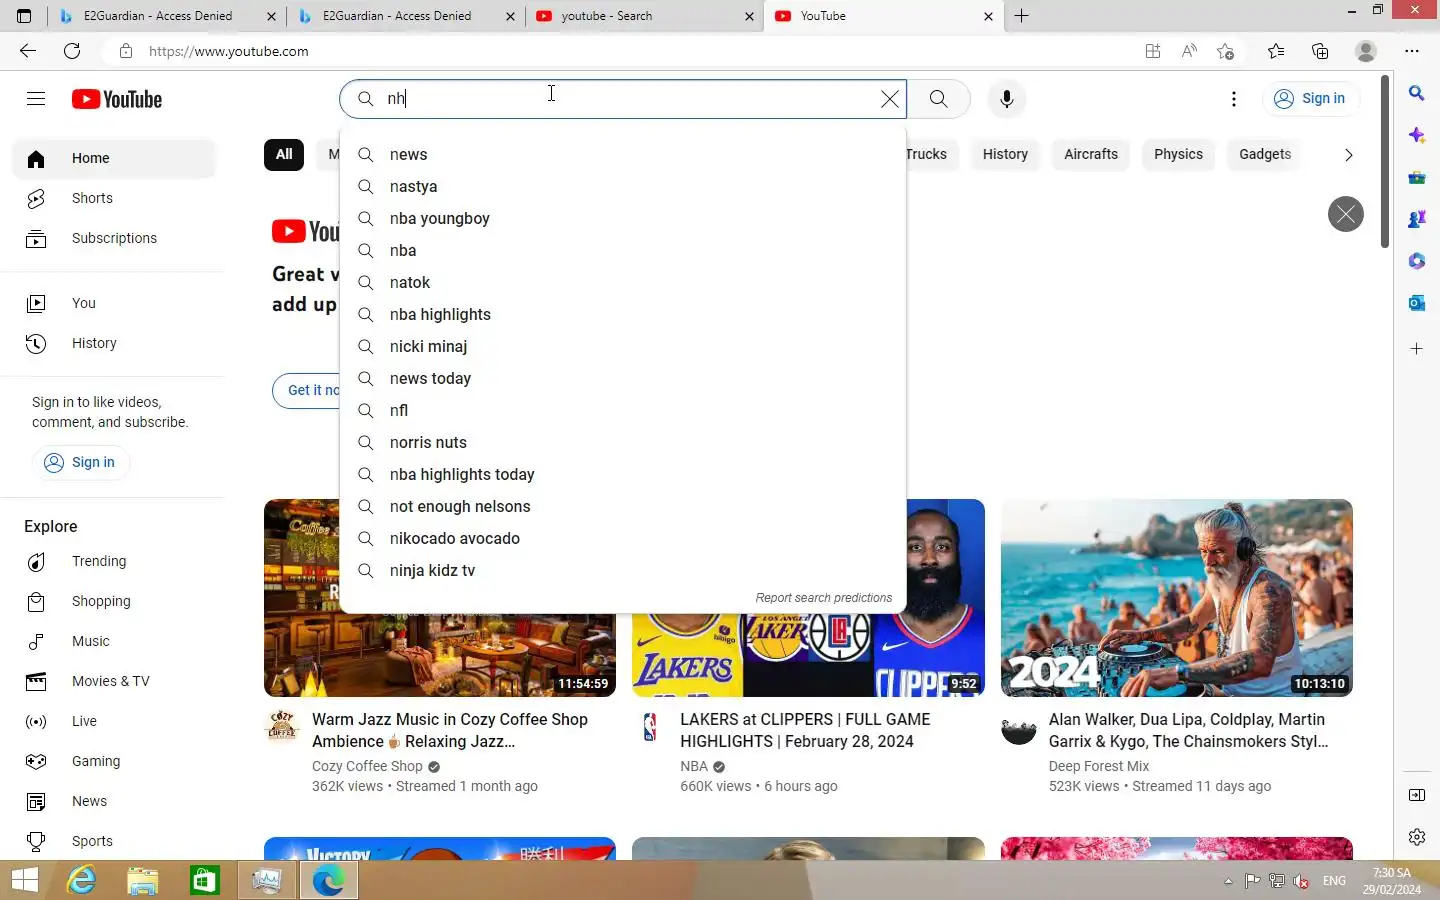Image resolution: width=1440 pixels, height=900 pixels.
Task: Select the History filter chip
Action: coord(1005,154)
